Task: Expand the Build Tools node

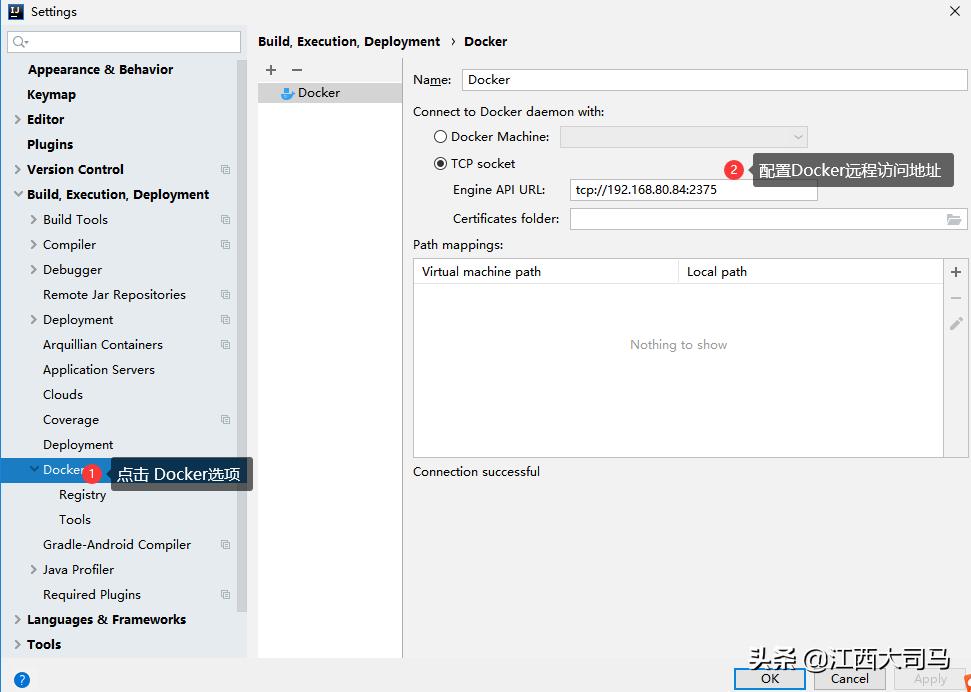Action: [x=33, y=219]
